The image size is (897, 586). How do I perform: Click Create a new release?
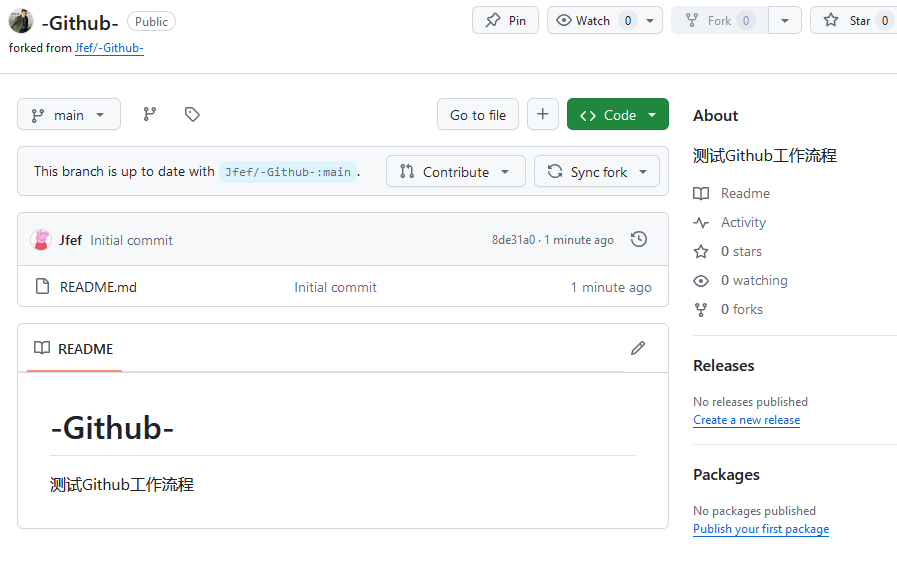pos(747,420)
